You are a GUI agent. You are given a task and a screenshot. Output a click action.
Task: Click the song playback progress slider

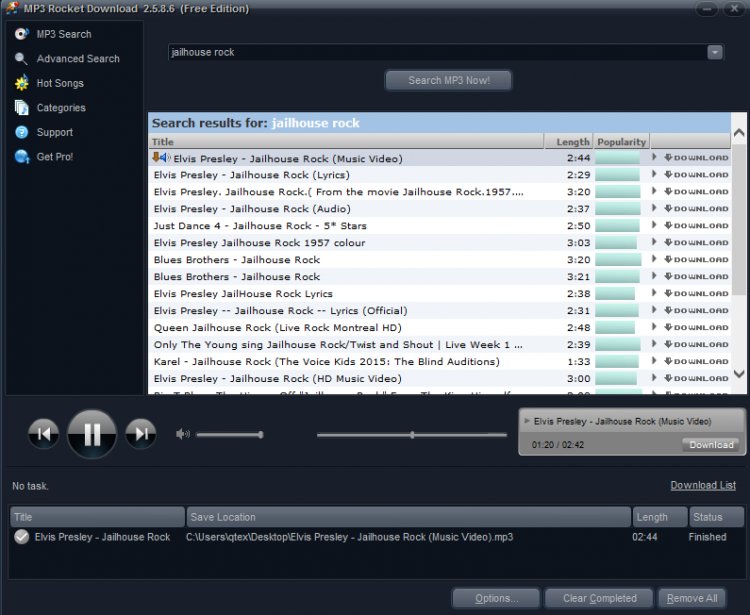click(x=412, y=435)
